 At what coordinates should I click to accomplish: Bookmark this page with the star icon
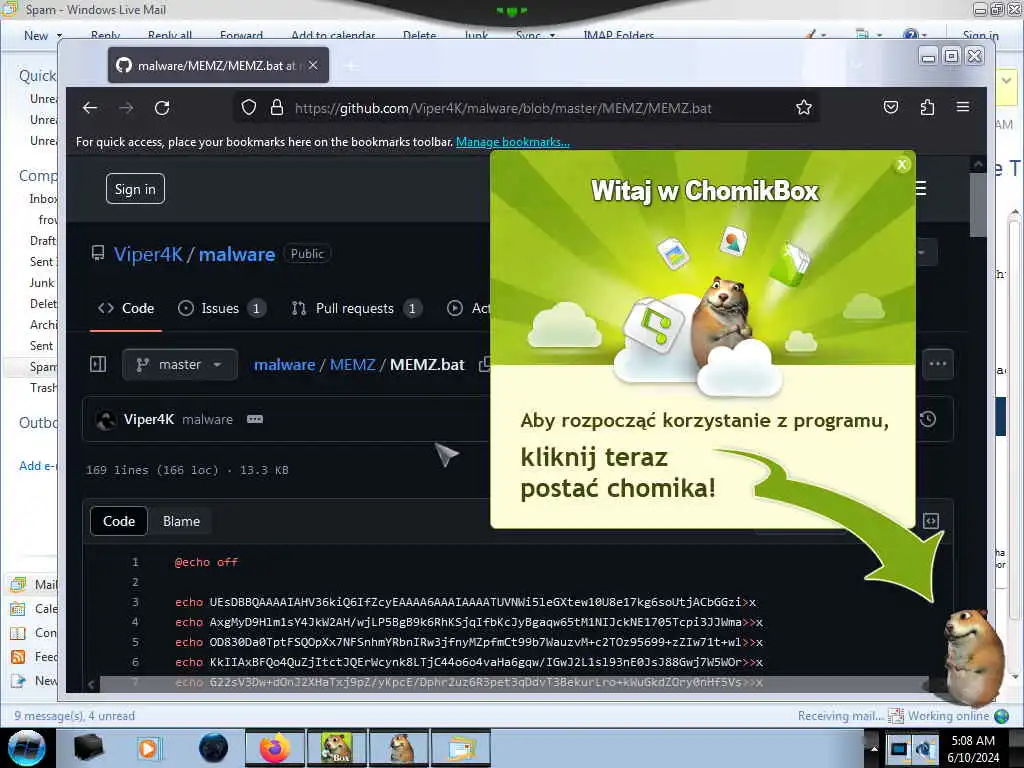[x=804, y=108]
